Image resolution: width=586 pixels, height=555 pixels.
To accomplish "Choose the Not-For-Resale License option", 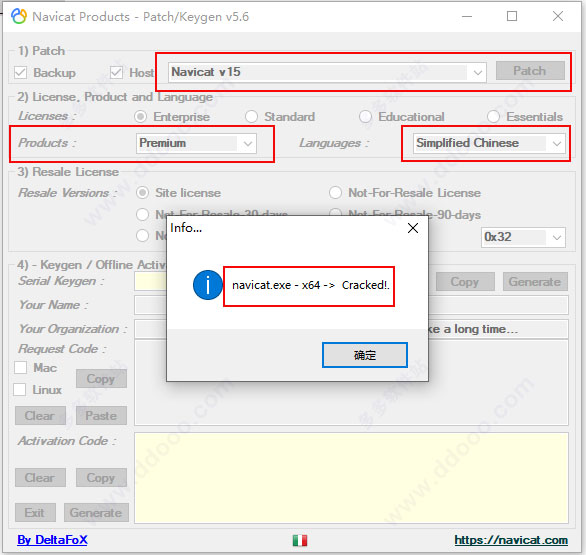I will tap(335, 193).
